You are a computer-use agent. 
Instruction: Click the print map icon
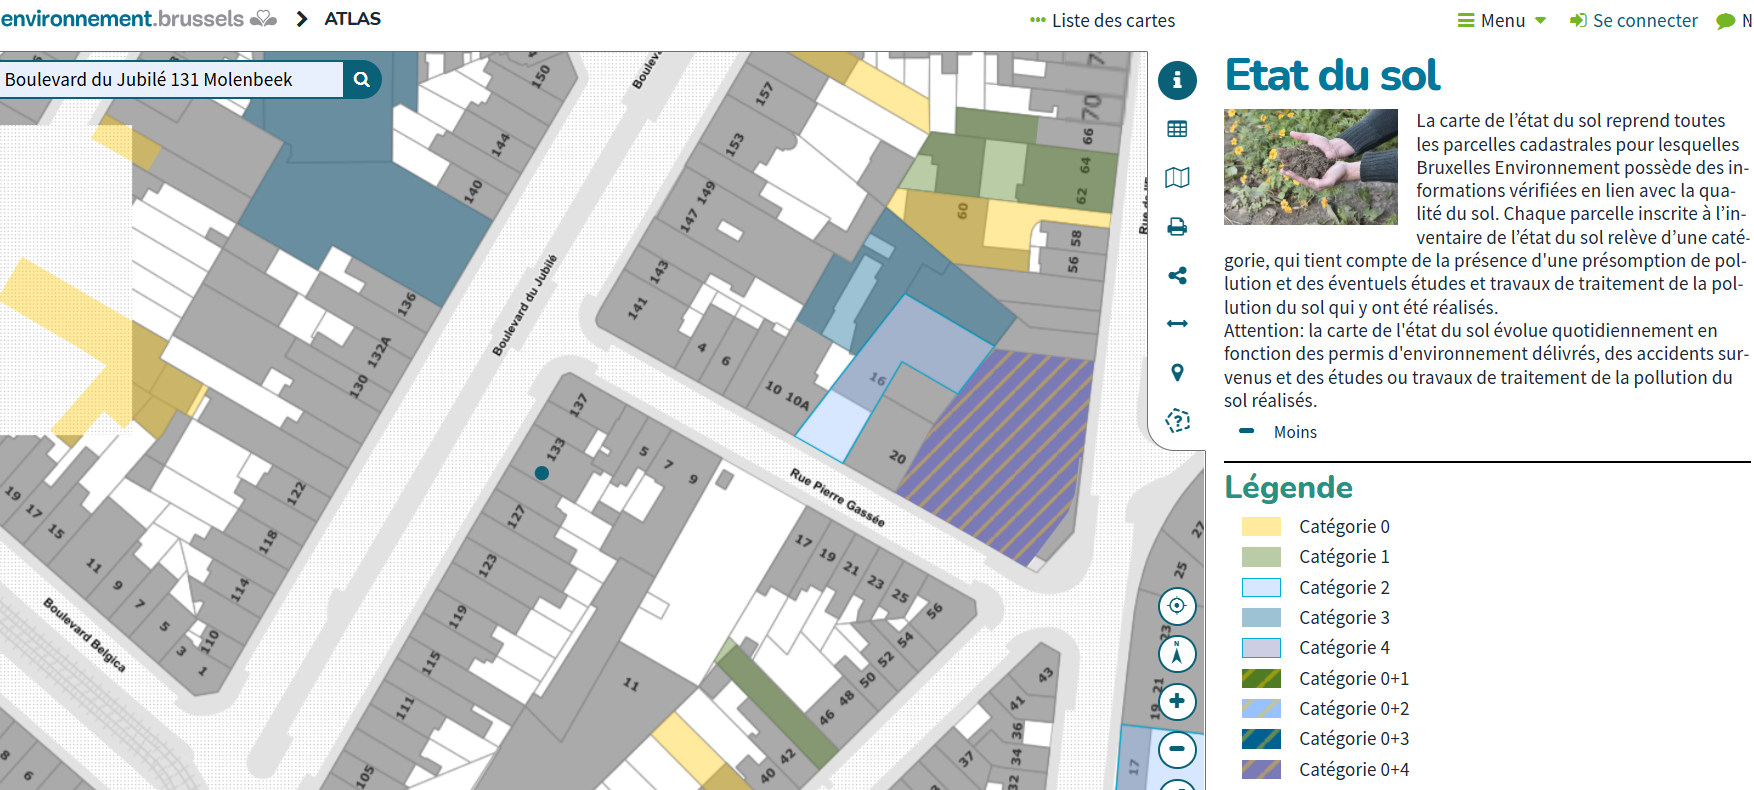pyautogui.click(x=1177, y=227)
